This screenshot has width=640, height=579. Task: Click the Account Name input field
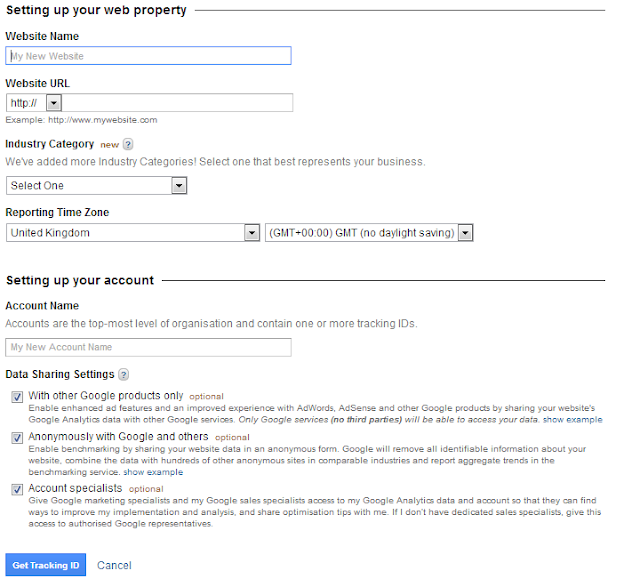[148, 347]
